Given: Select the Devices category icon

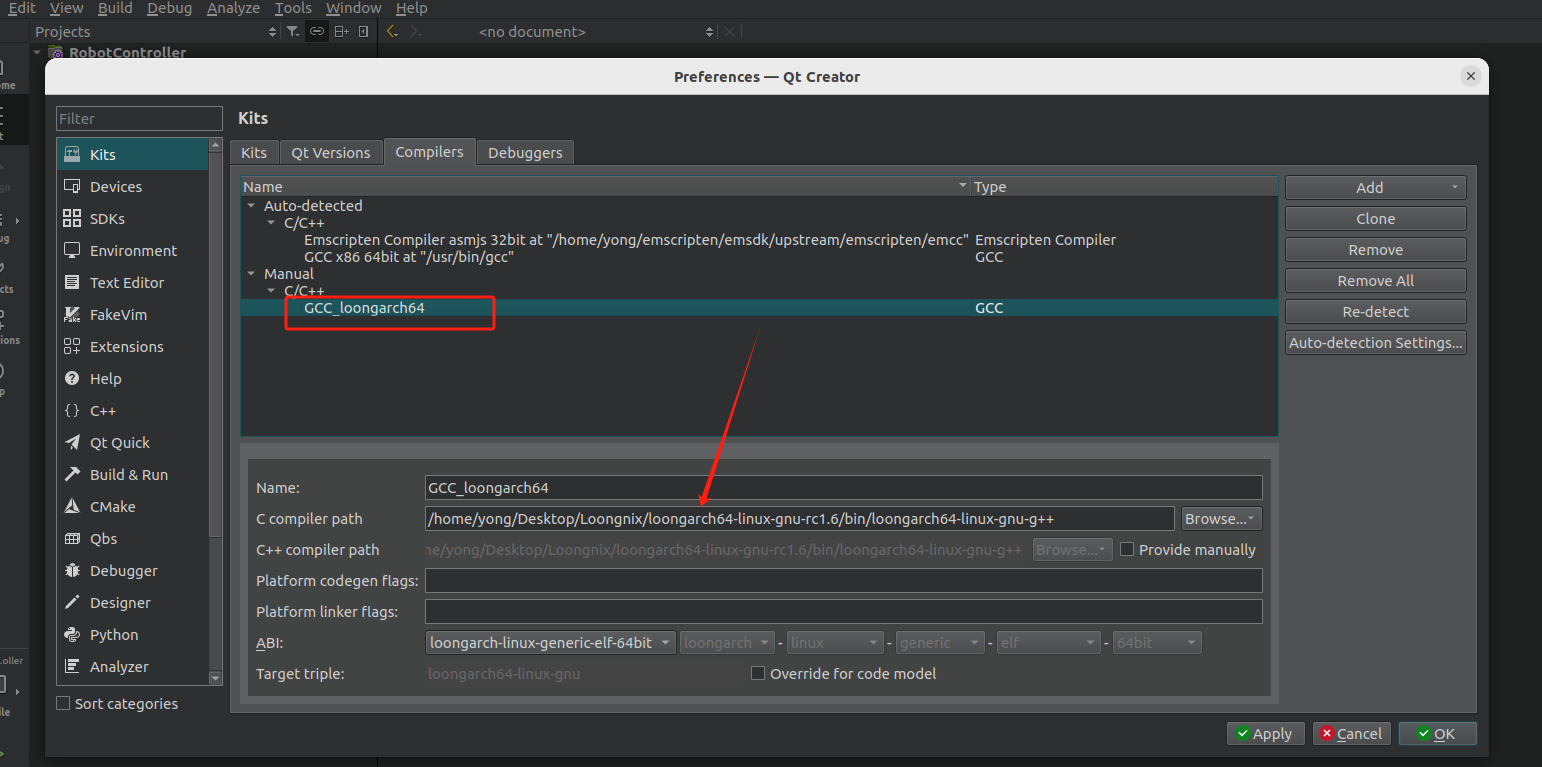Looking at the screenshot, I should [x=72, y=187].
